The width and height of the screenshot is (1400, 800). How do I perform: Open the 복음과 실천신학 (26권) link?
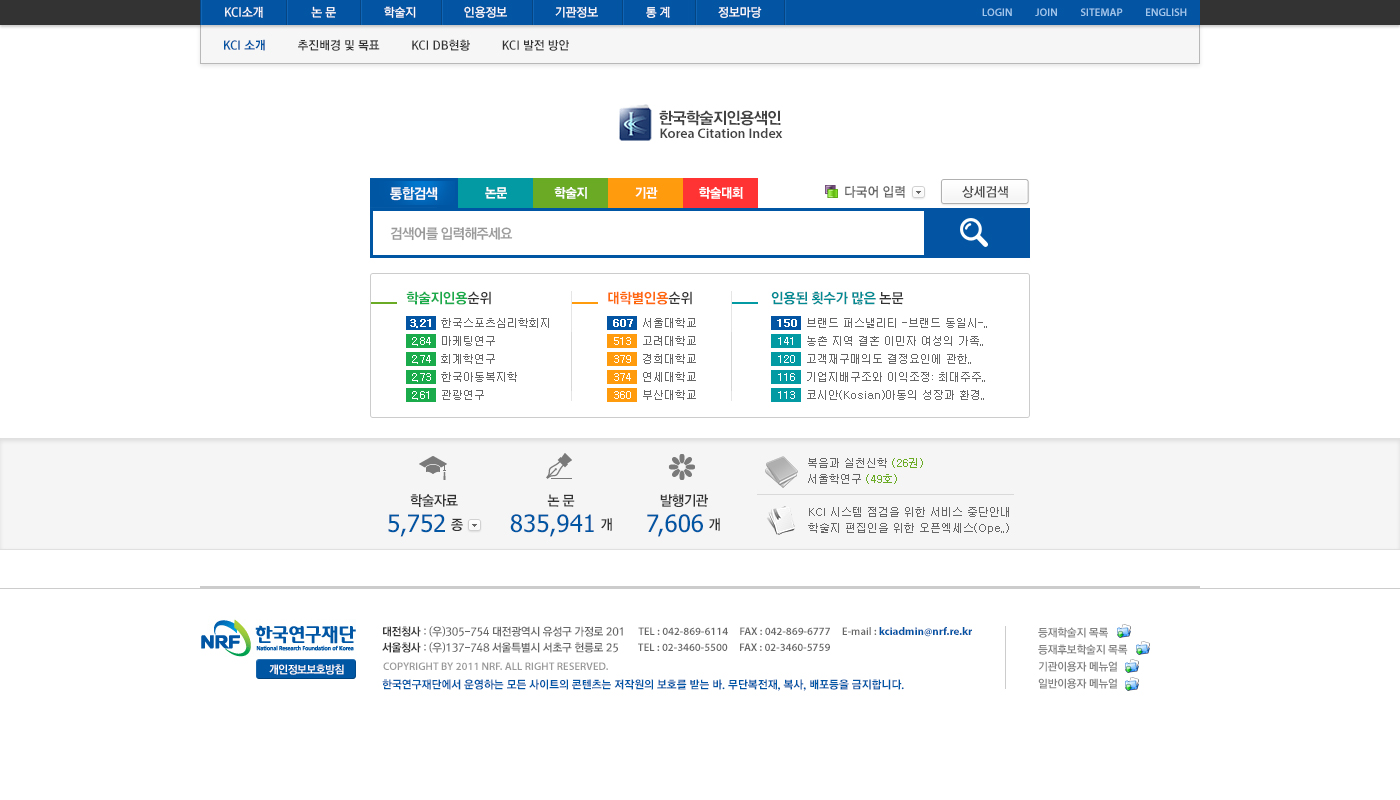click(x=866, y=463)
